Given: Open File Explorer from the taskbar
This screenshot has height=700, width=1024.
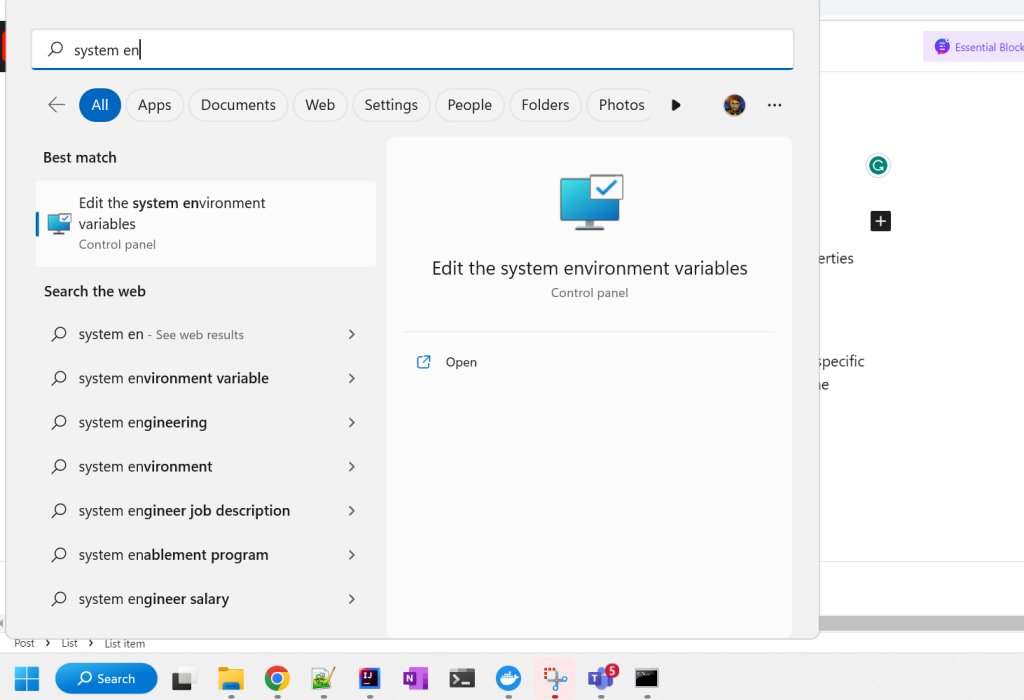Looking at the screenshot, I should pos(231,678).
